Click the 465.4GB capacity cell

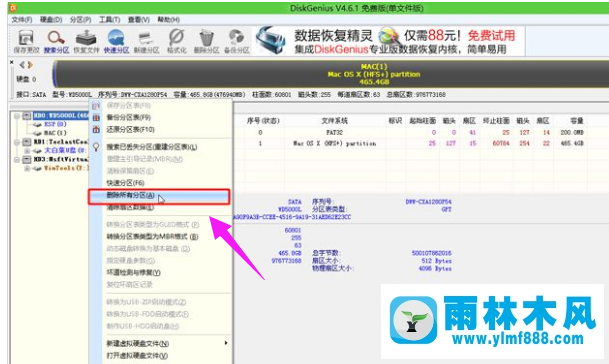[572, 143]
